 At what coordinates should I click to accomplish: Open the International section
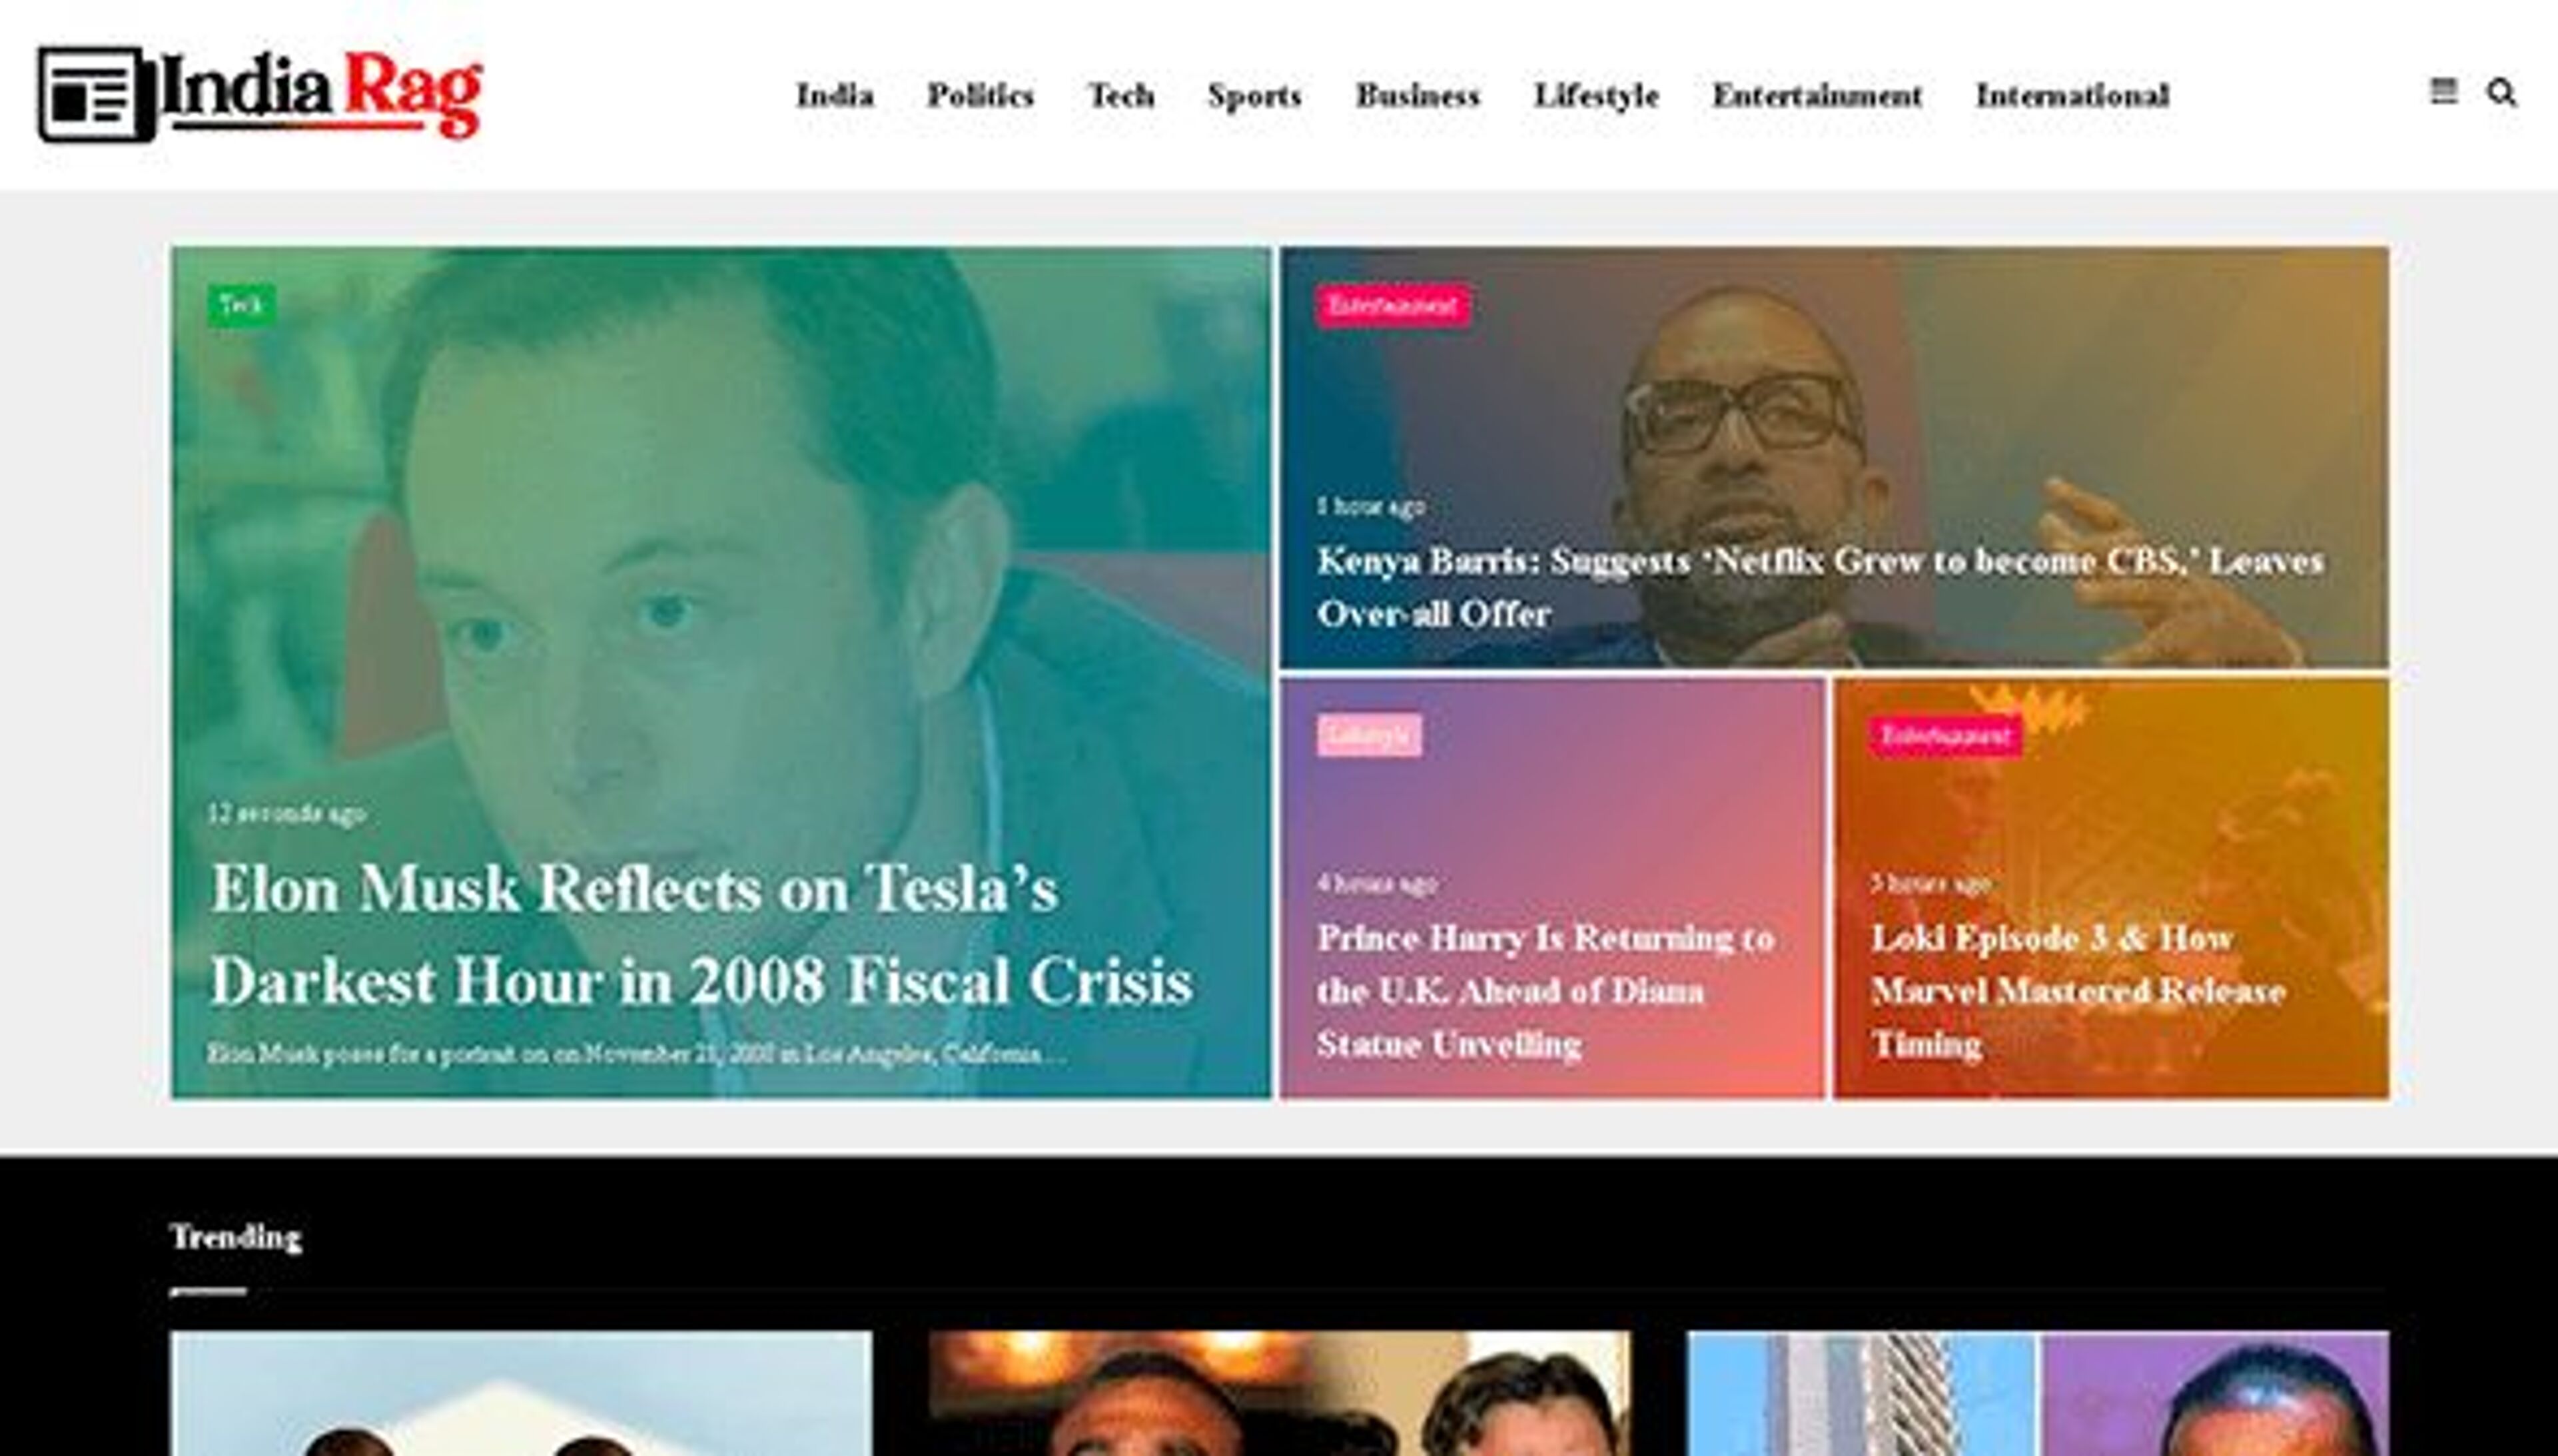click(x=2072, y=95)
